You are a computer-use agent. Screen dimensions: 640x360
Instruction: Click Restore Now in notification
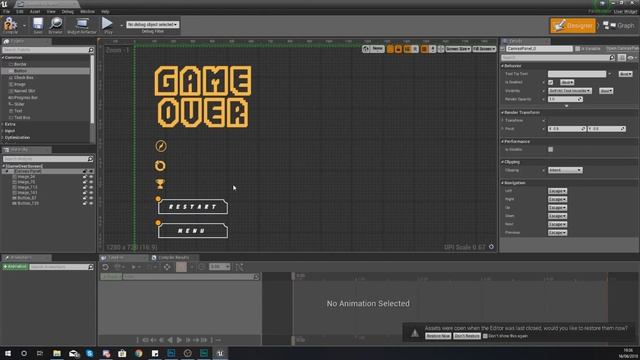pos(438,336)
